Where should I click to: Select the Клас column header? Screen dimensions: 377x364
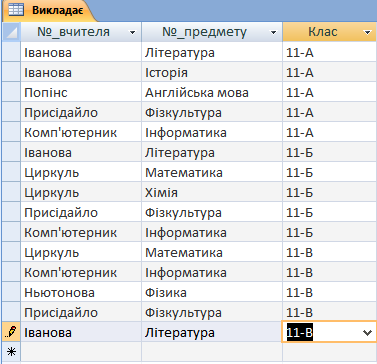point(330,32)
